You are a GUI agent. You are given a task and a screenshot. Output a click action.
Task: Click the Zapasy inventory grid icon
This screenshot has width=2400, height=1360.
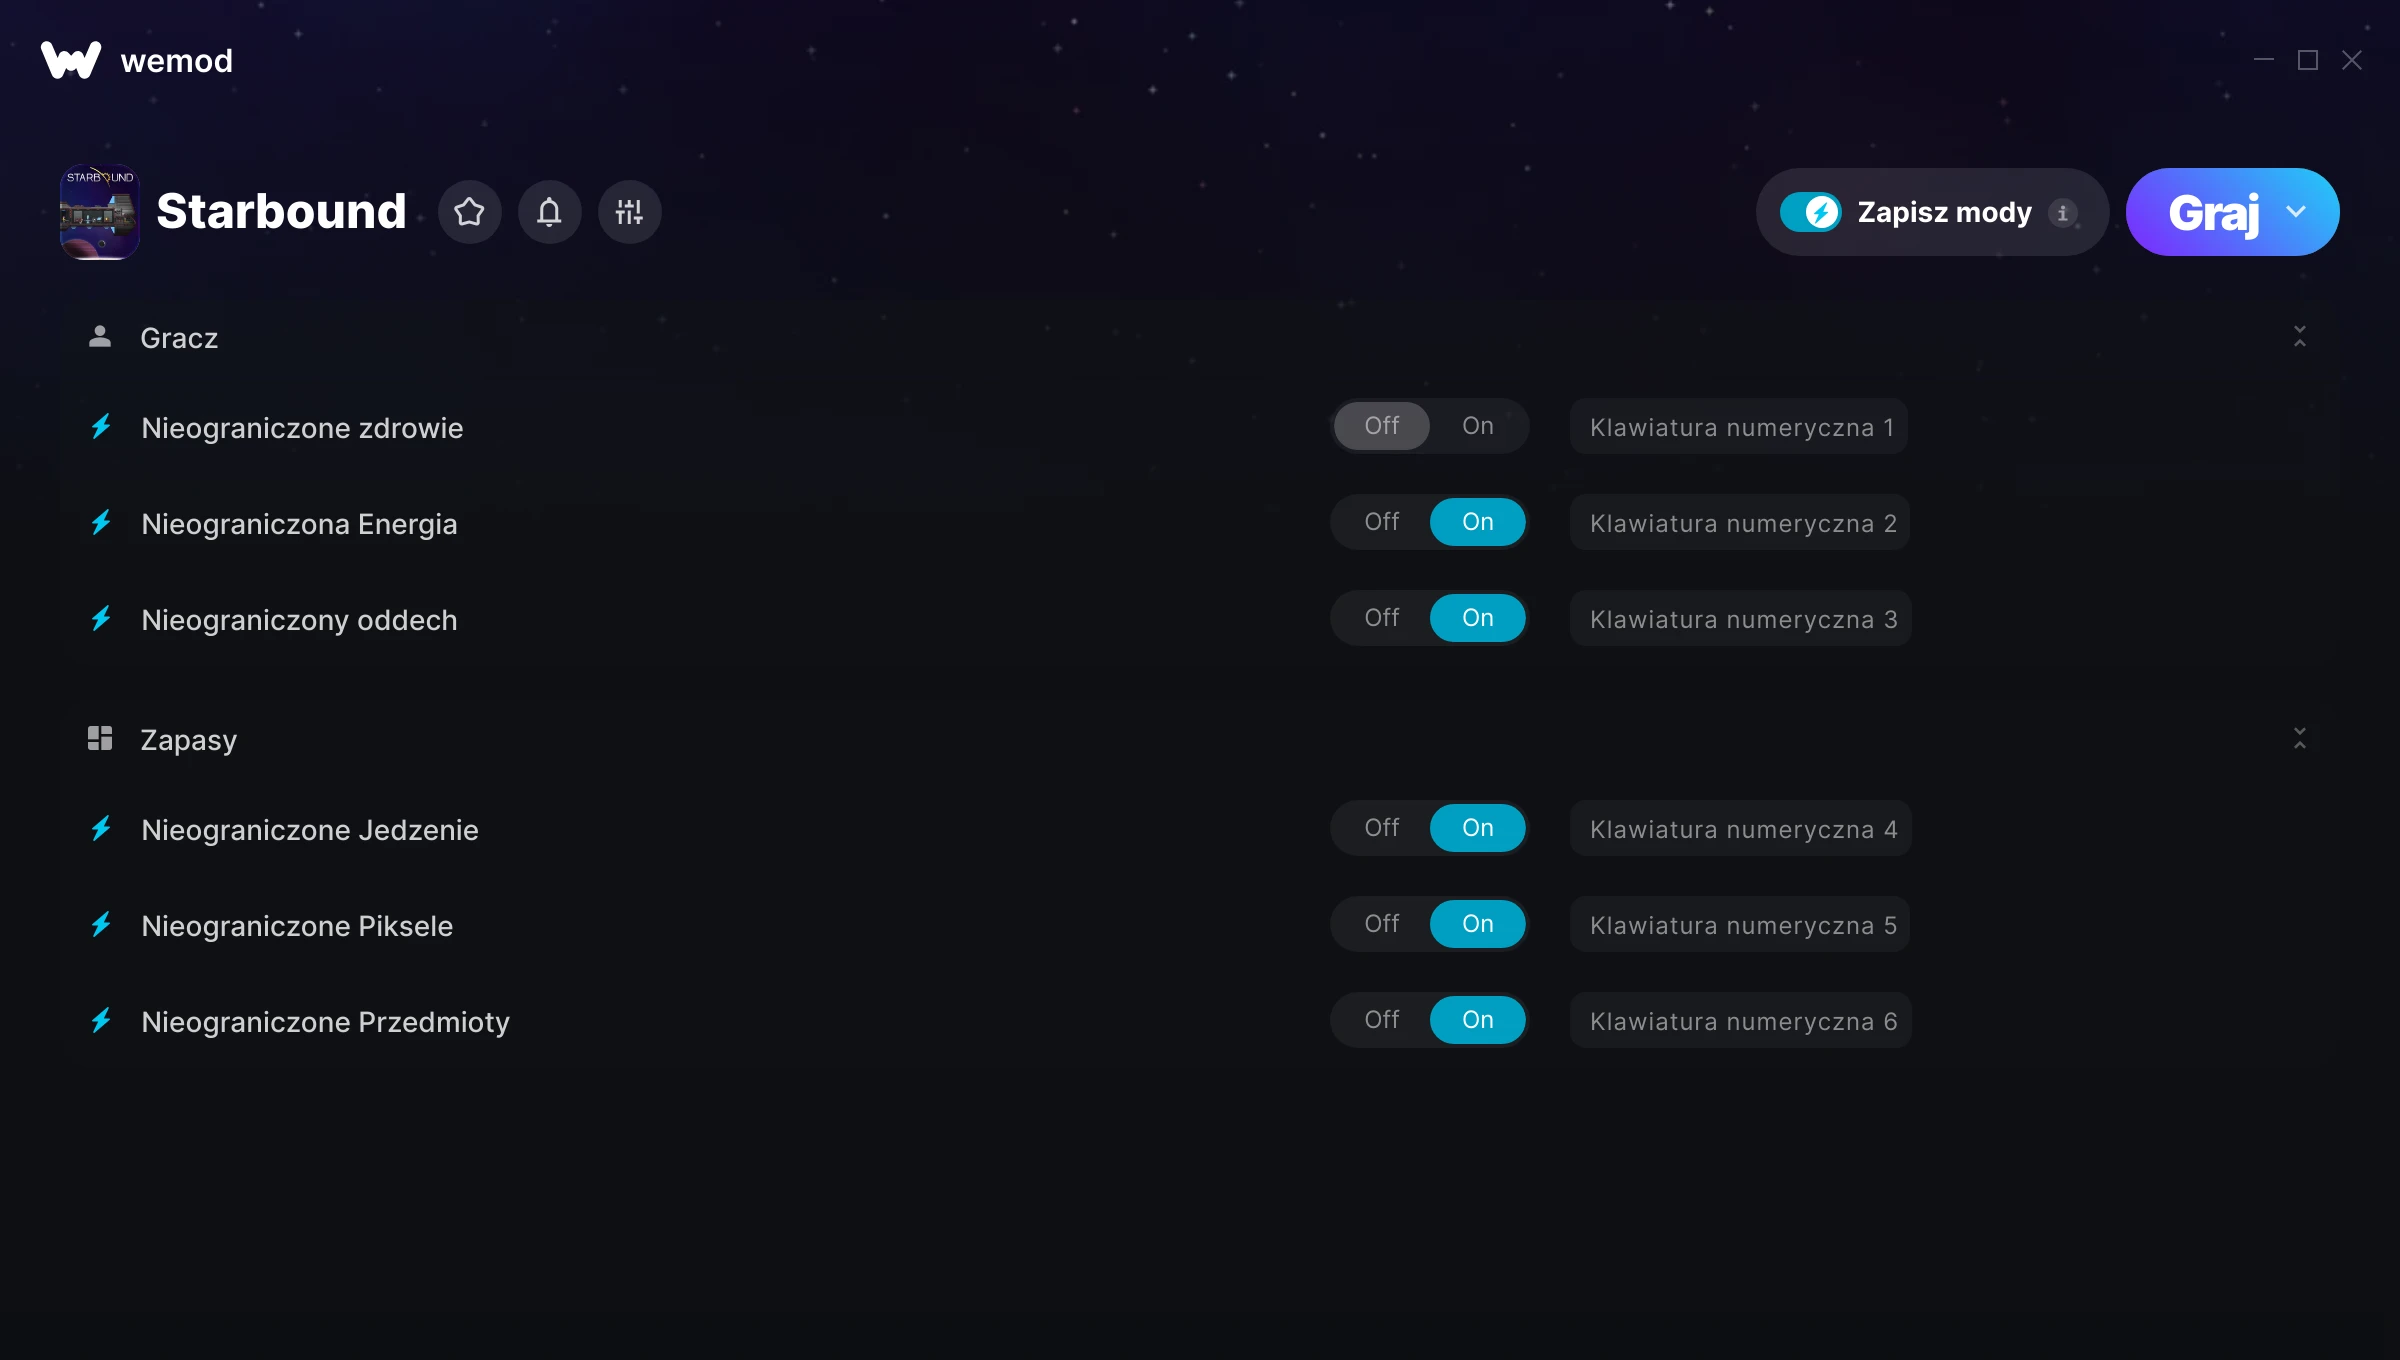click(x=99, y=739)
